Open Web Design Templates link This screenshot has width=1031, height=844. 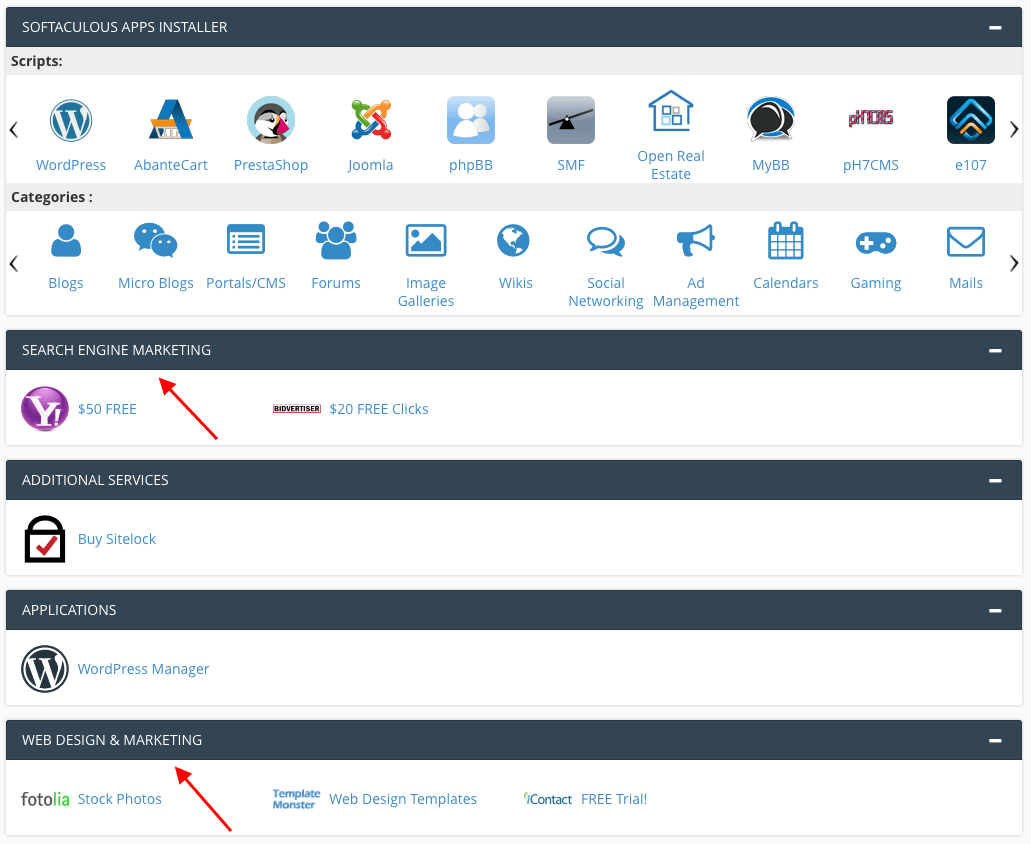402,799
